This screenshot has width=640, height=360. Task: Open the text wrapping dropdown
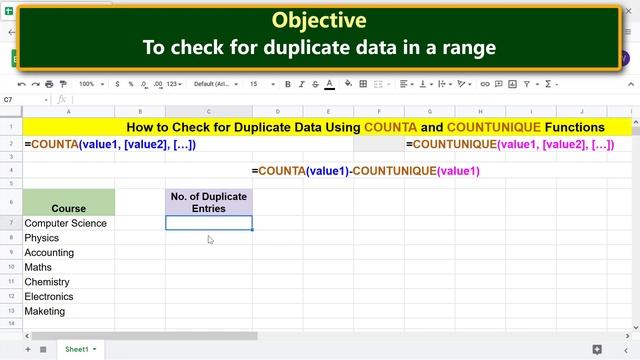click(x=444, y=84)
